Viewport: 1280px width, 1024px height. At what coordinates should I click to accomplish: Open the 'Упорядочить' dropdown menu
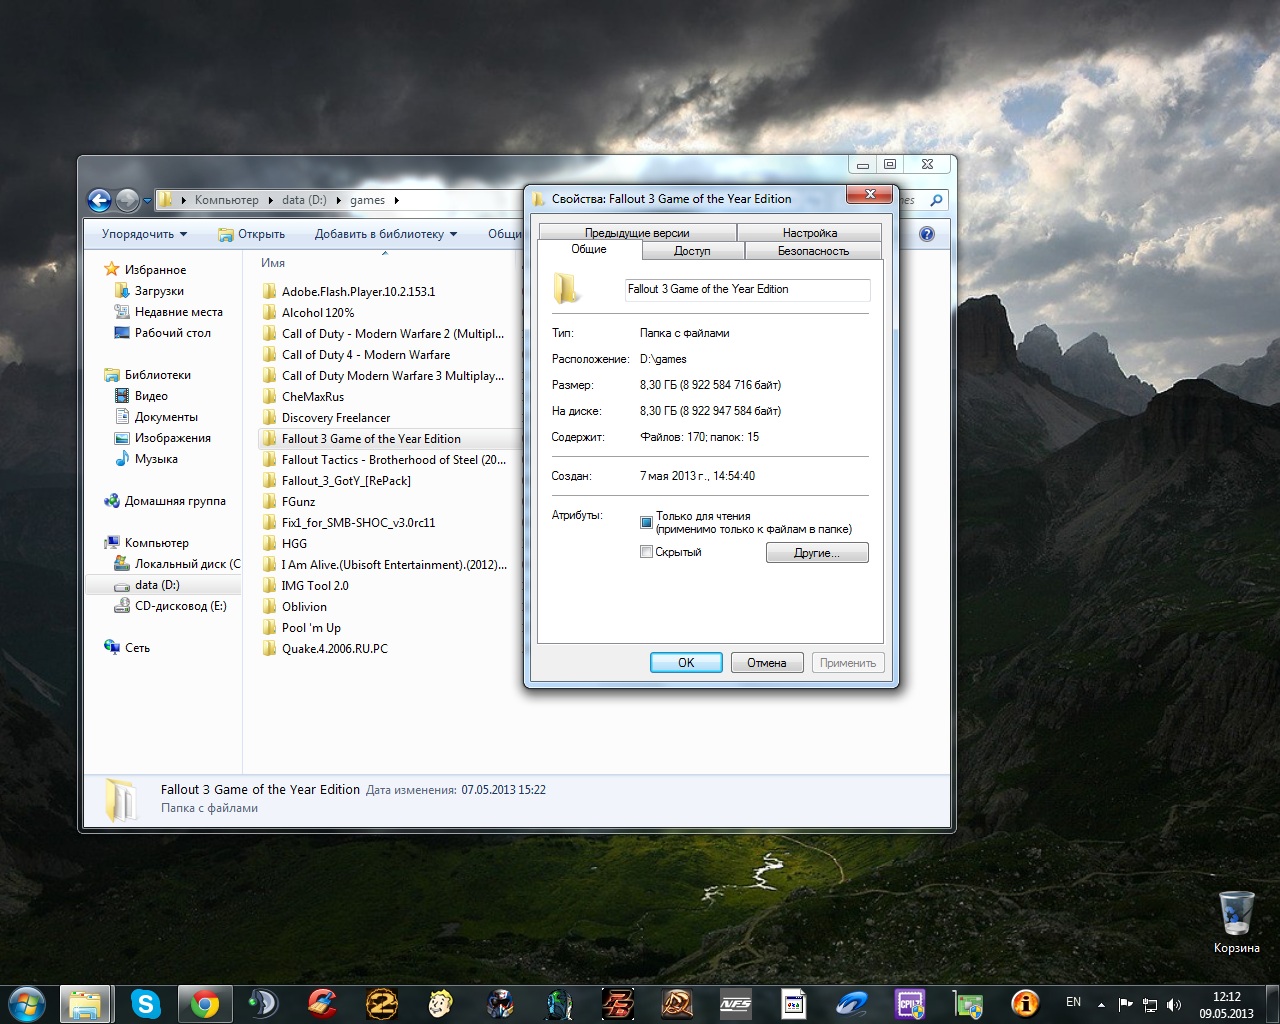(x=144, y=234)
